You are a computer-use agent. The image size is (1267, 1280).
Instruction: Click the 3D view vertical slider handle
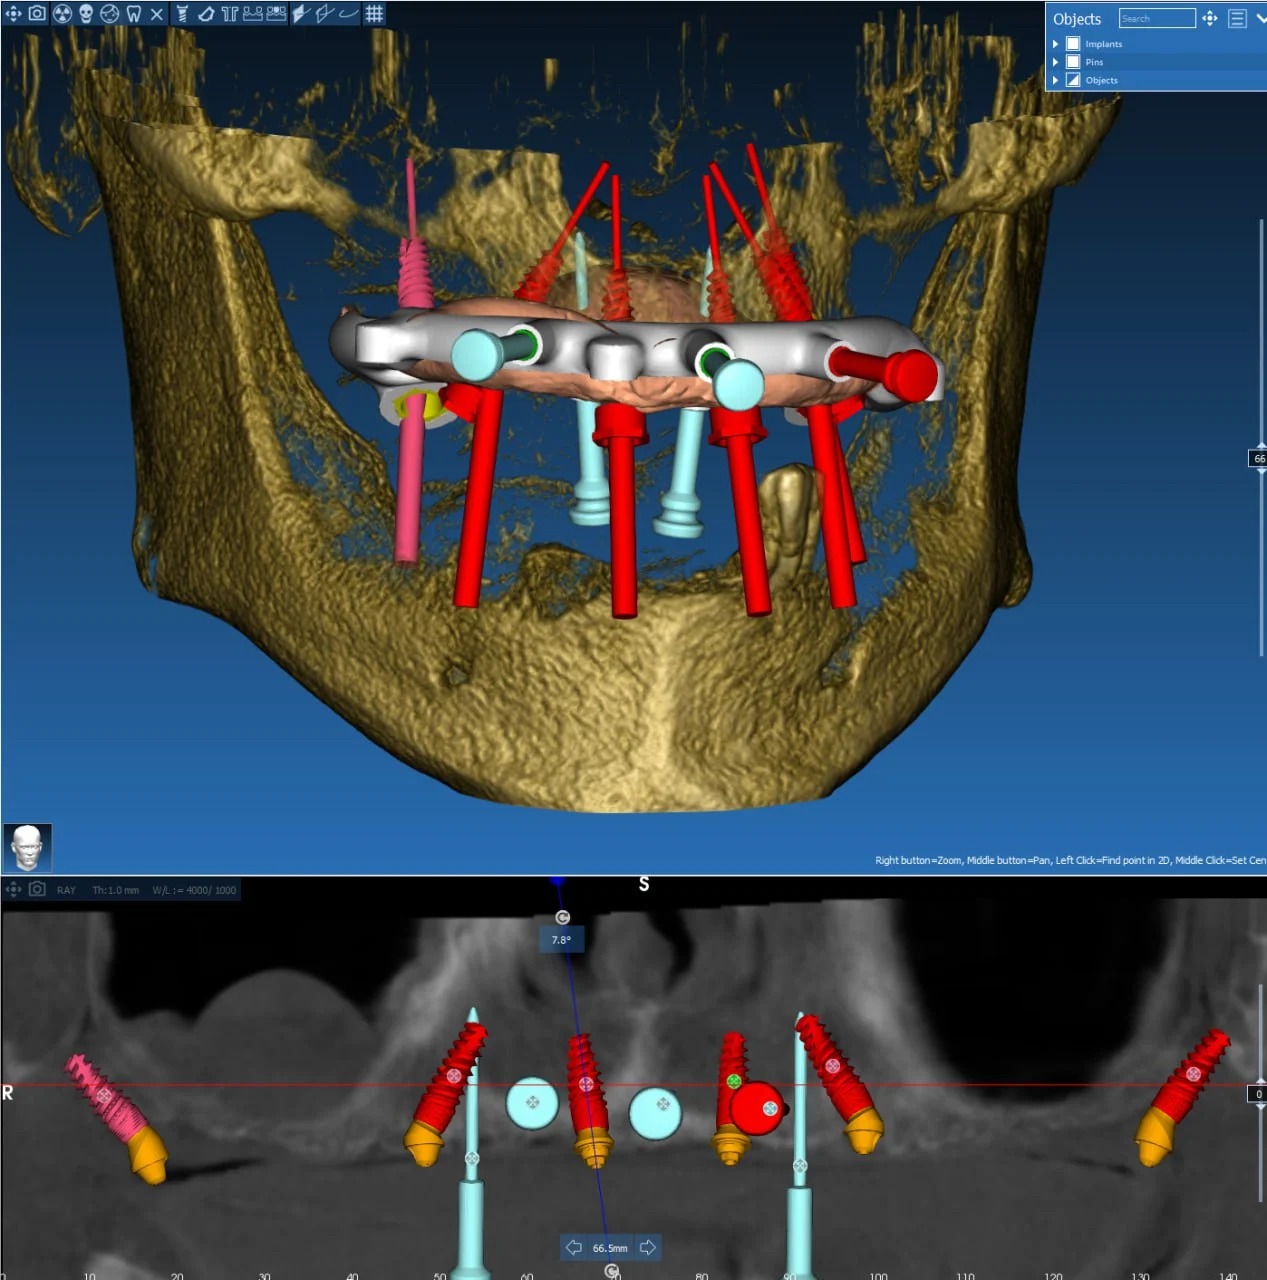click(1259, 458)
